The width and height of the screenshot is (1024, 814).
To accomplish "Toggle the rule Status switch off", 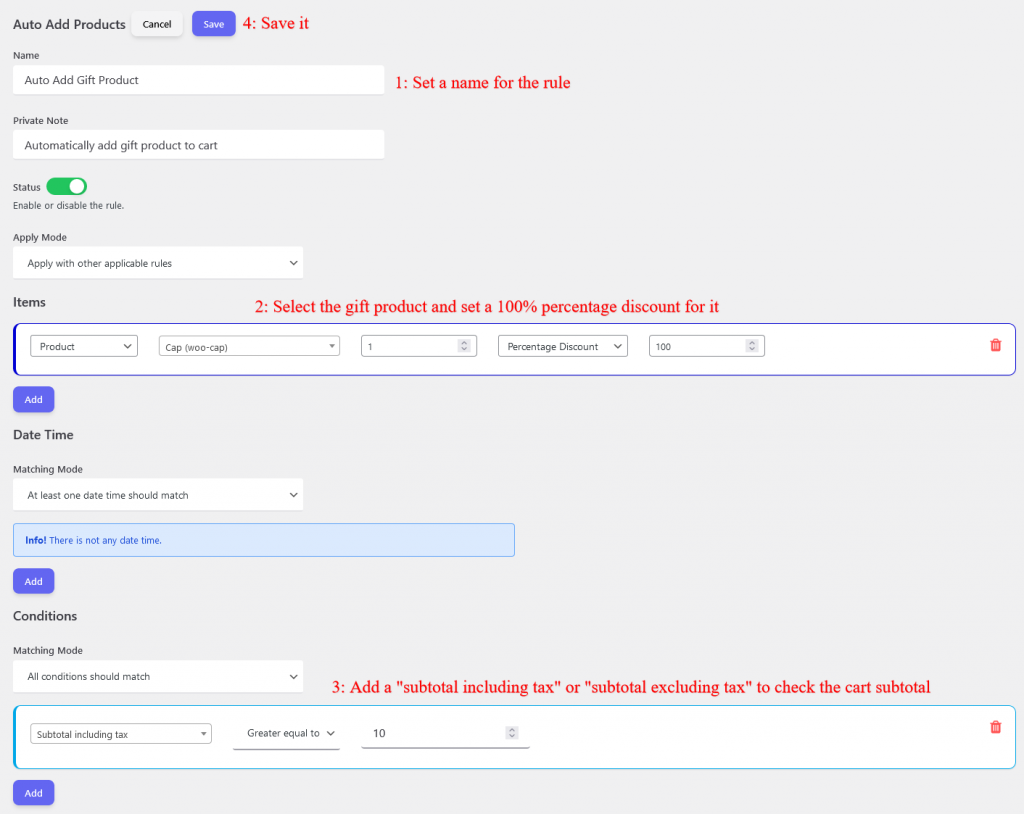I will point(66,186).
